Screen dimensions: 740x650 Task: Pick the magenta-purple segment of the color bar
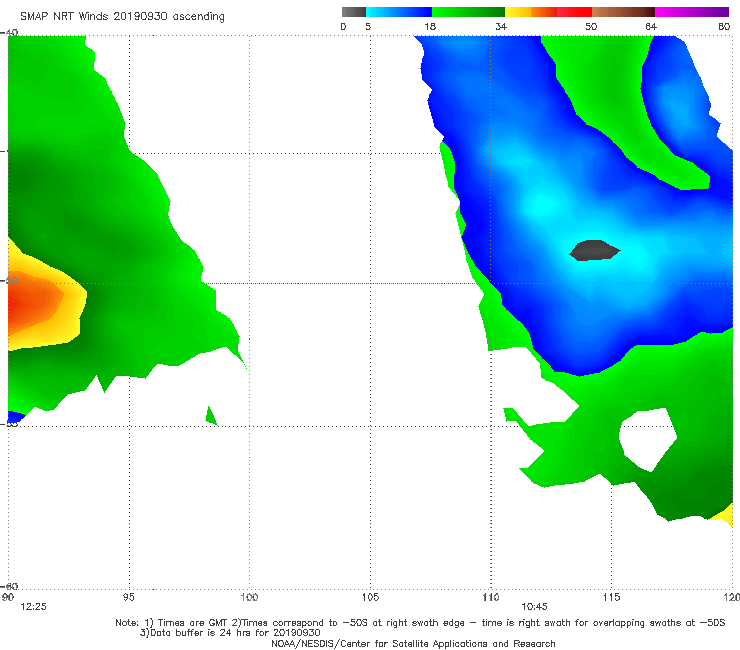(692, 12)
